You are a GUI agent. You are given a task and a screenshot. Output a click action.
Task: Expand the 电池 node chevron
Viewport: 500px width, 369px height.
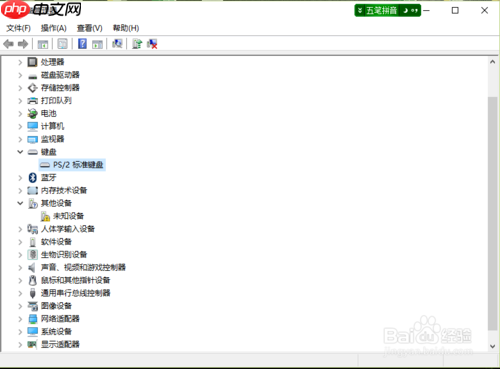coord(20,114)
